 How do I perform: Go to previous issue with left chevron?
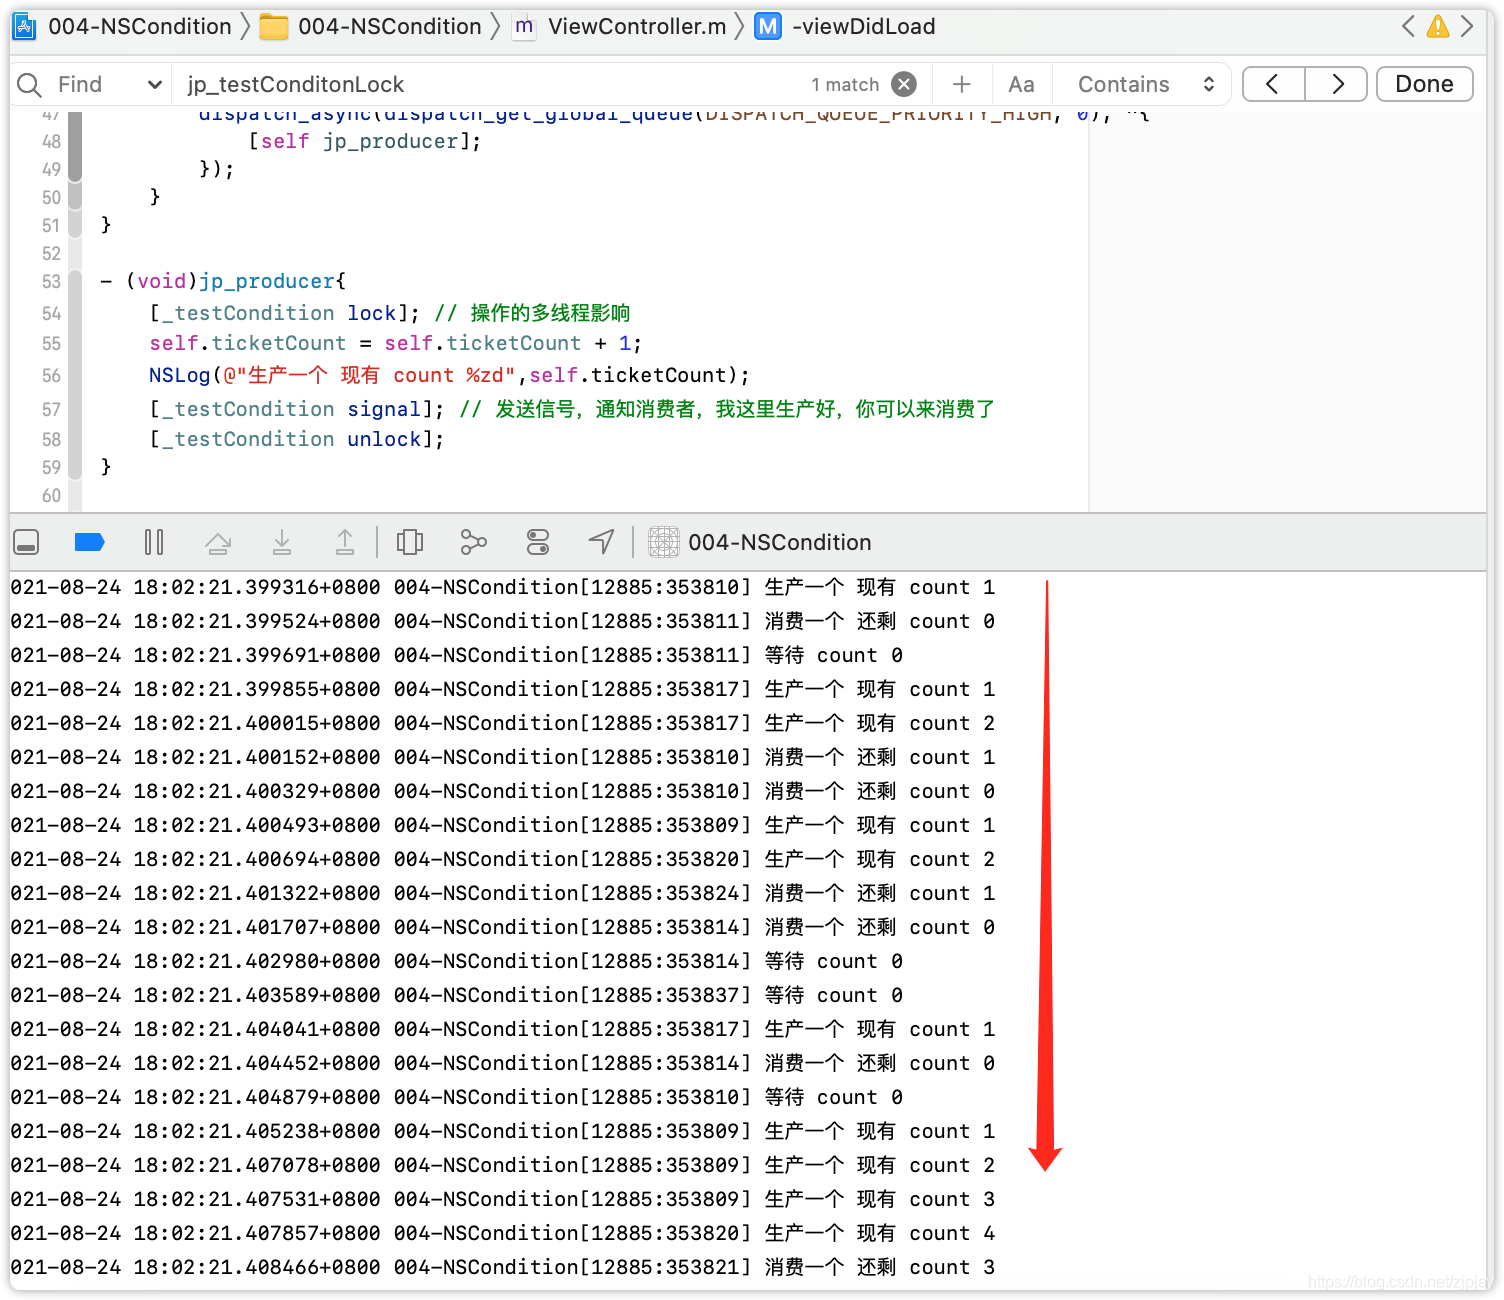(1408, 27)
